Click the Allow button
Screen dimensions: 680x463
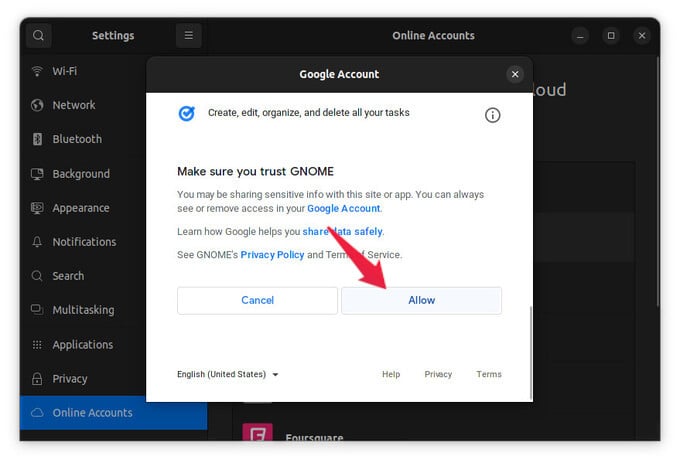pos(421,300)
